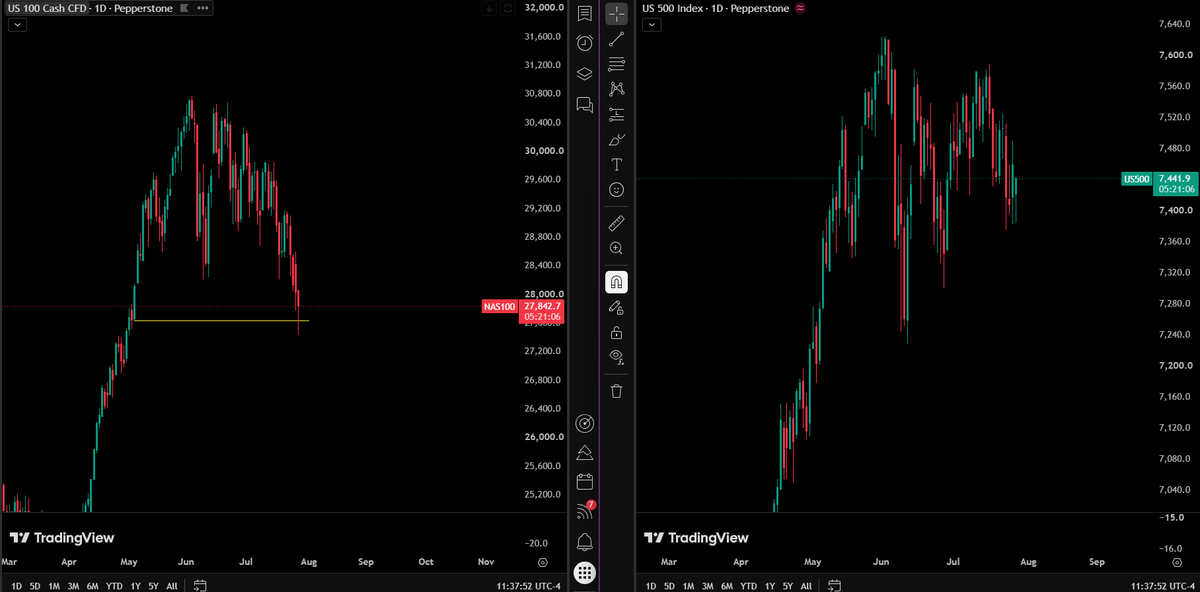Image resolution: width=1200 pixels, height=592 pixels.
Task: Collapse US 500 Index legend chevron
Action: [x=652, y=25]
